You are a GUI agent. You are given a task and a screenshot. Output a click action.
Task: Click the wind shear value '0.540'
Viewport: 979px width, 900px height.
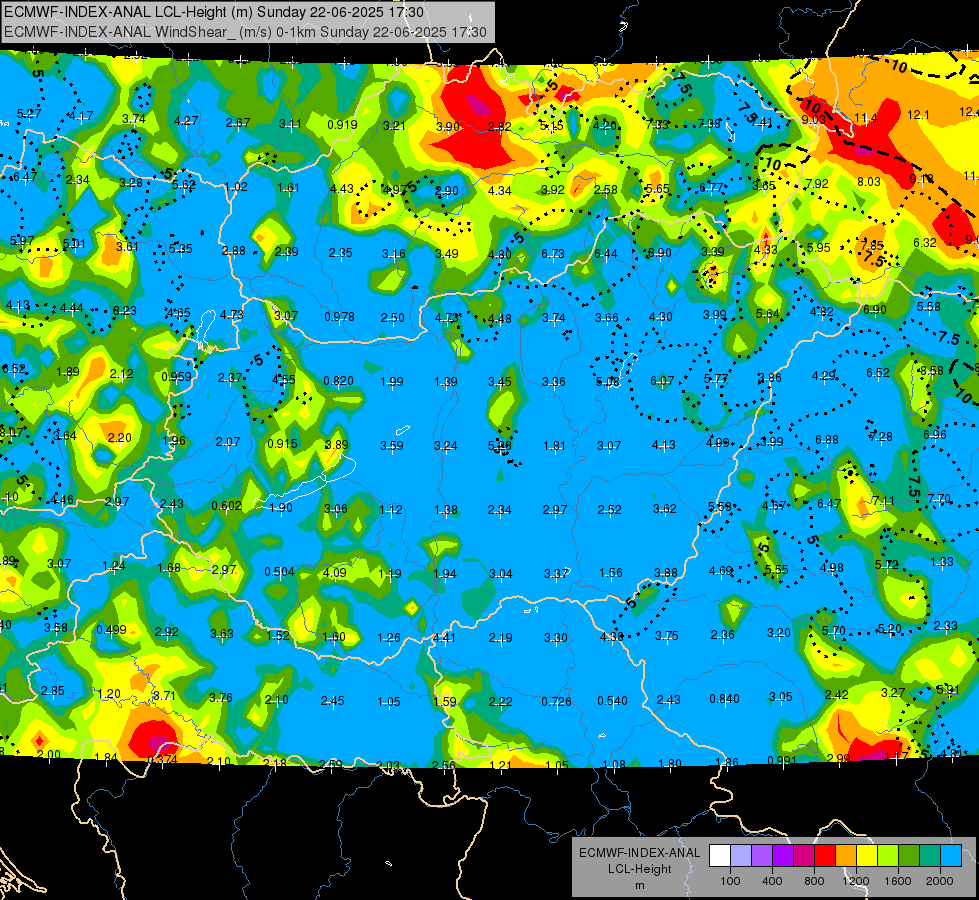click(x=612, y=701)
